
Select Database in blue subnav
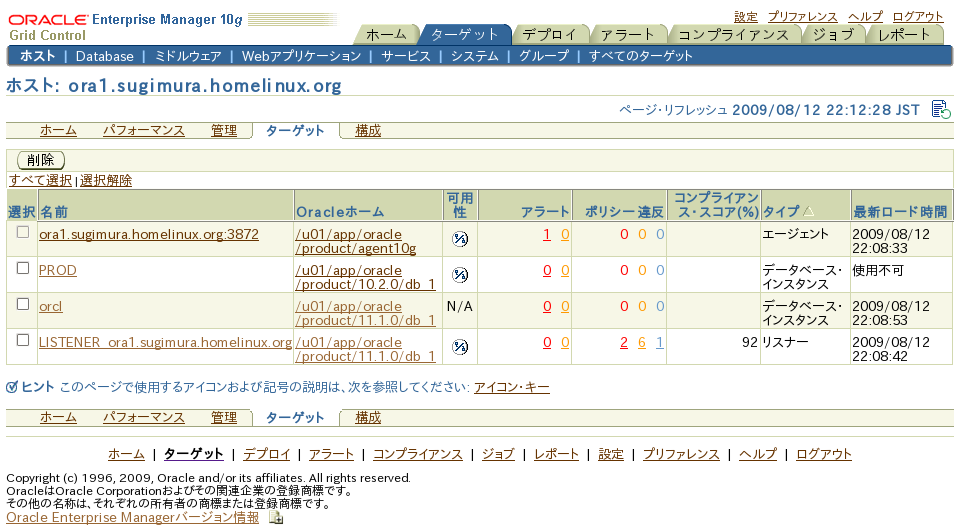tap(104, 56)
